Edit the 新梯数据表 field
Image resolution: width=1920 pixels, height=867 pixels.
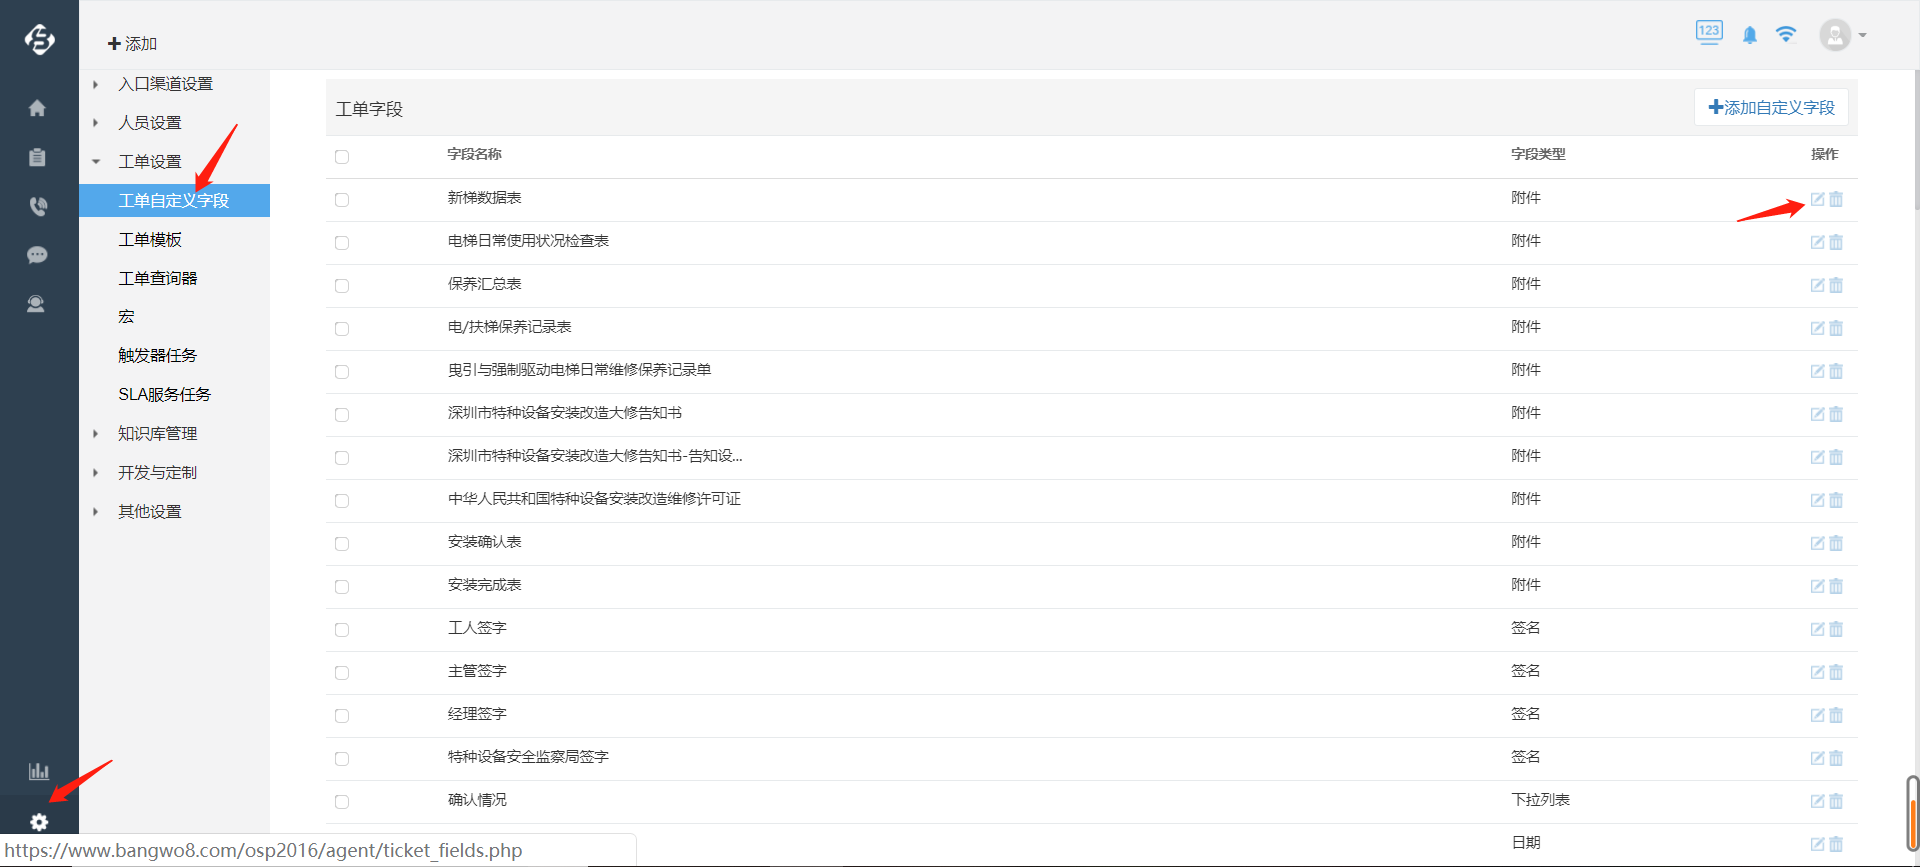1817,200
